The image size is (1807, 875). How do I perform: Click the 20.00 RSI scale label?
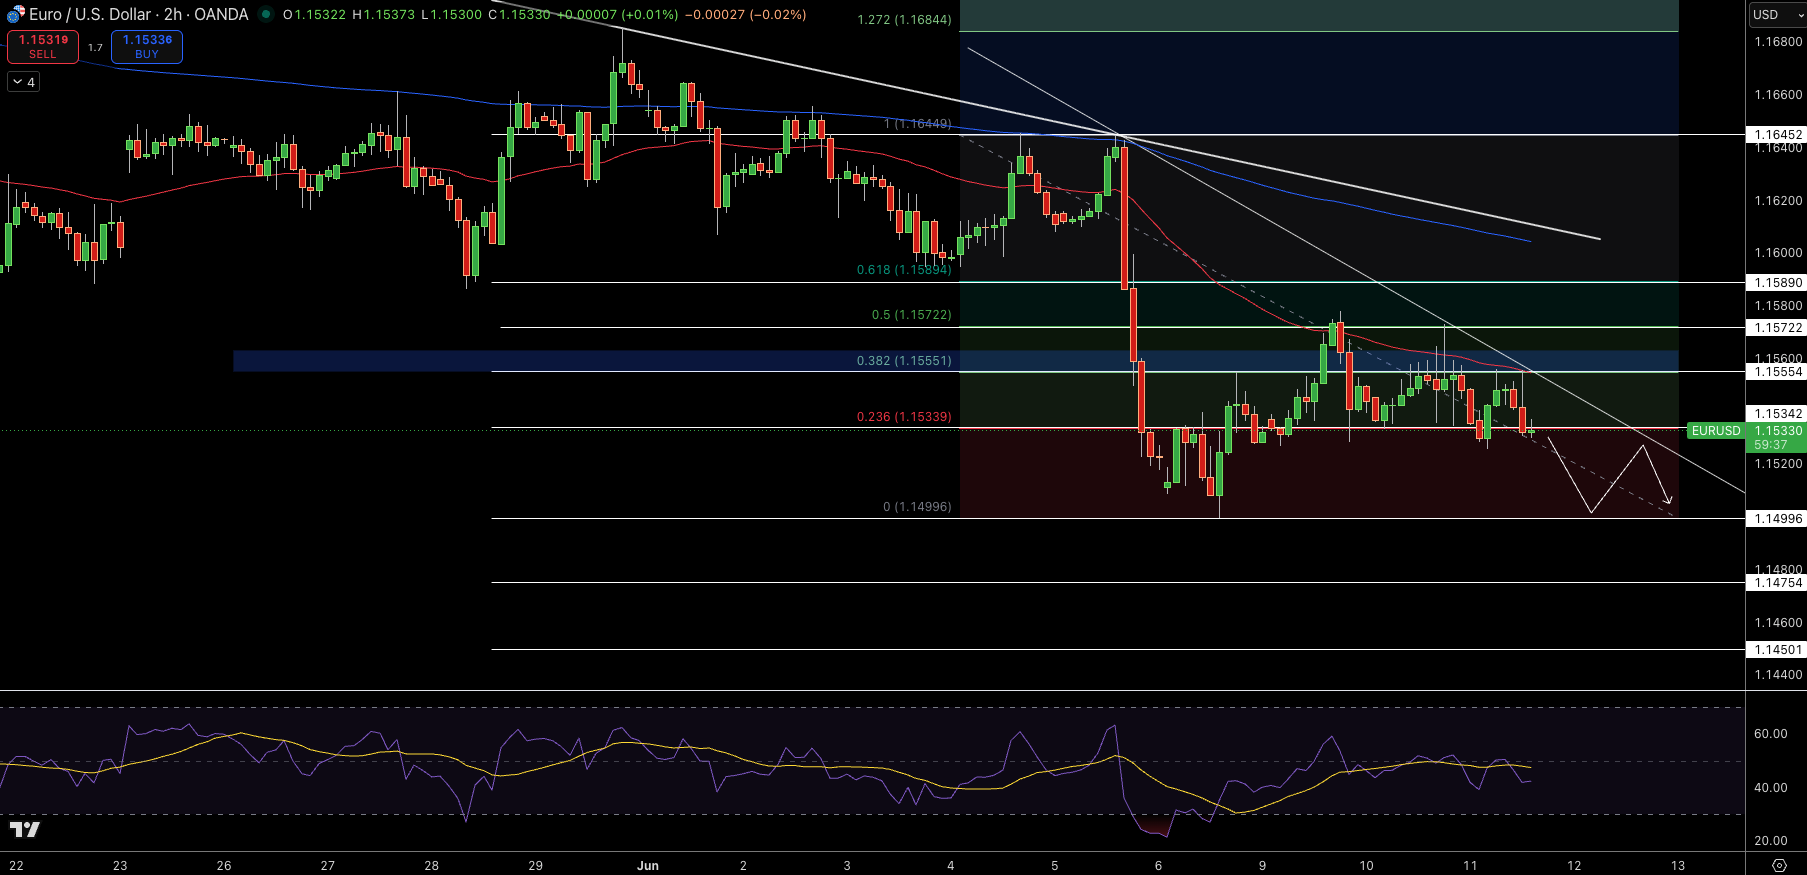[x=1770, y=841]
